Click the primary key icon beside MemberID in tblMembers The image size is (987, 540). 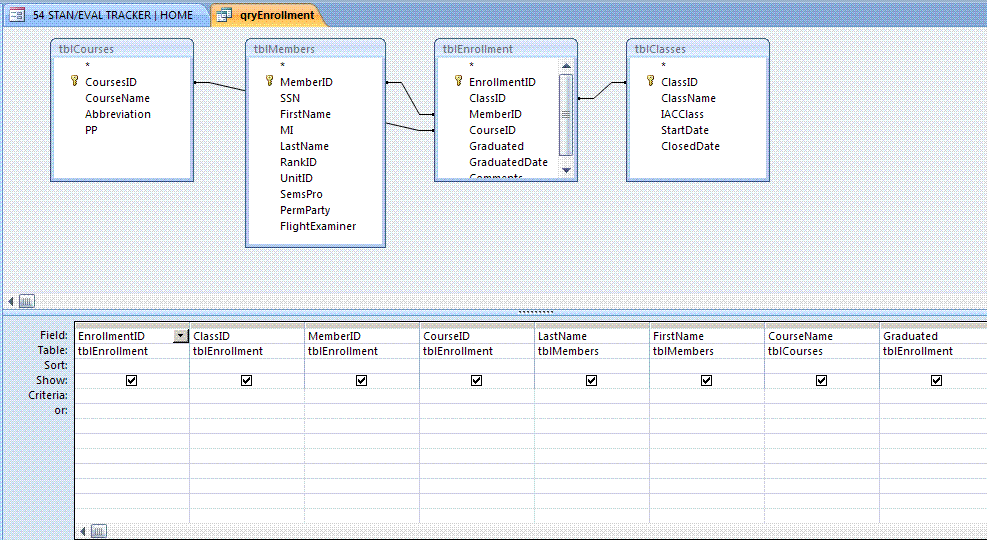pyautogui.click(x=269, y=82)
